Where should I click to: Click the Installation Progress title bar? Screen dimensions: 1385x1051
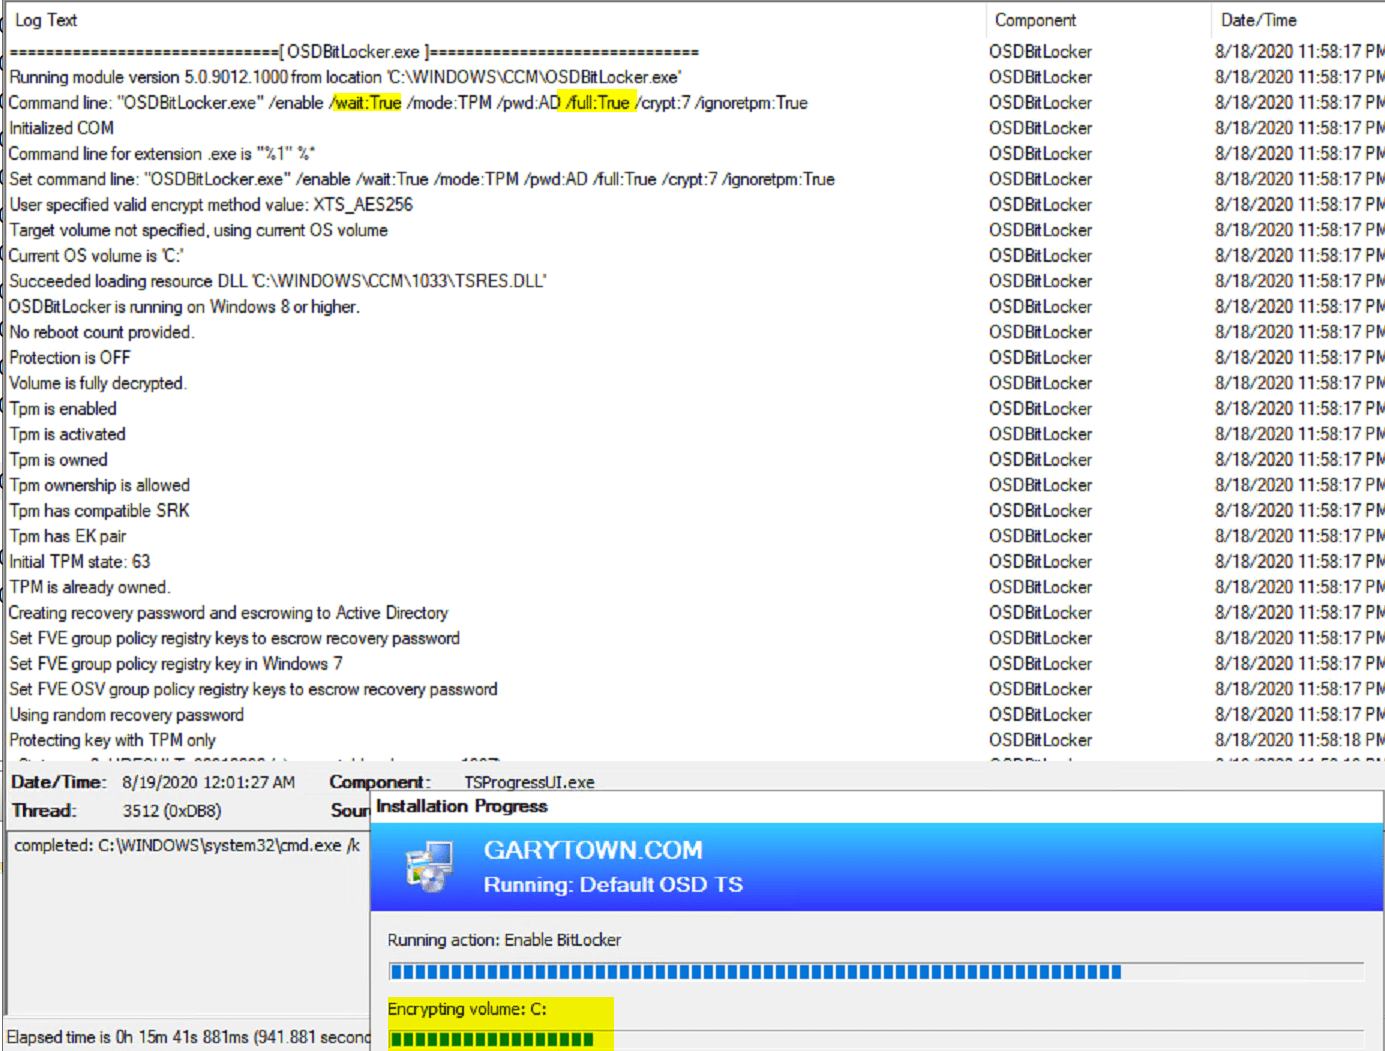click(x=462, y=806)
